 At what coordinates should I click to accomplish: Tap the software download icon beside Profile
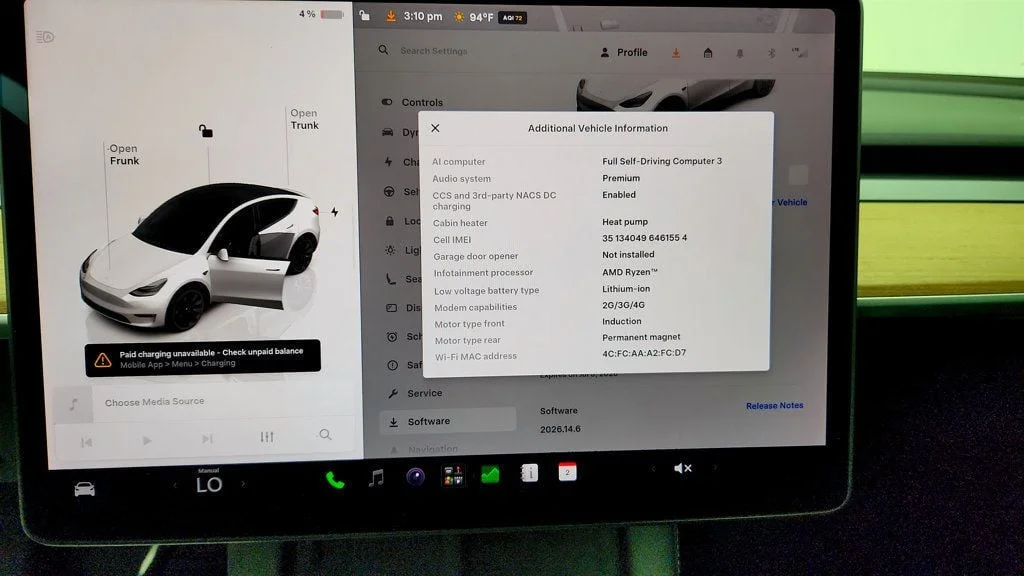pos(676,53)
